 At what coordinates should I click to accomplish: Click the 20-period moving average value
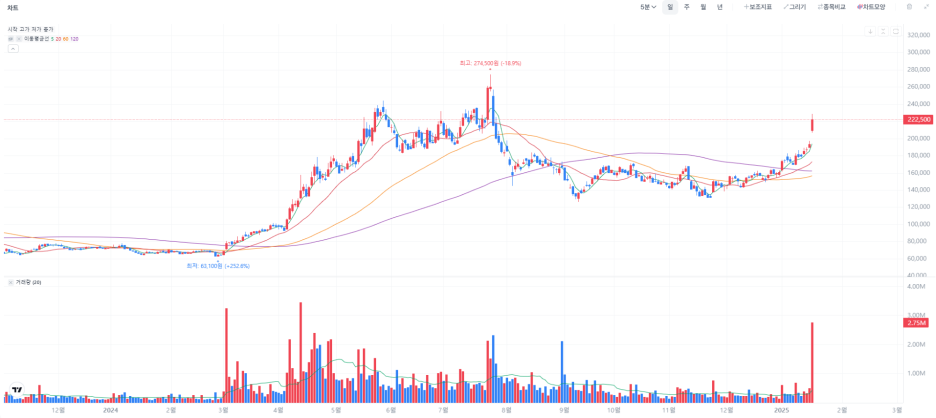coord(58,39)
